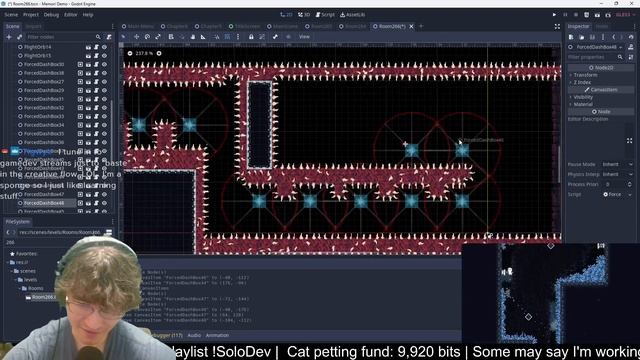This screenshot has height=360, width=640.
Task: Focus the Filter nodes search field
Action: pos(63,37)
